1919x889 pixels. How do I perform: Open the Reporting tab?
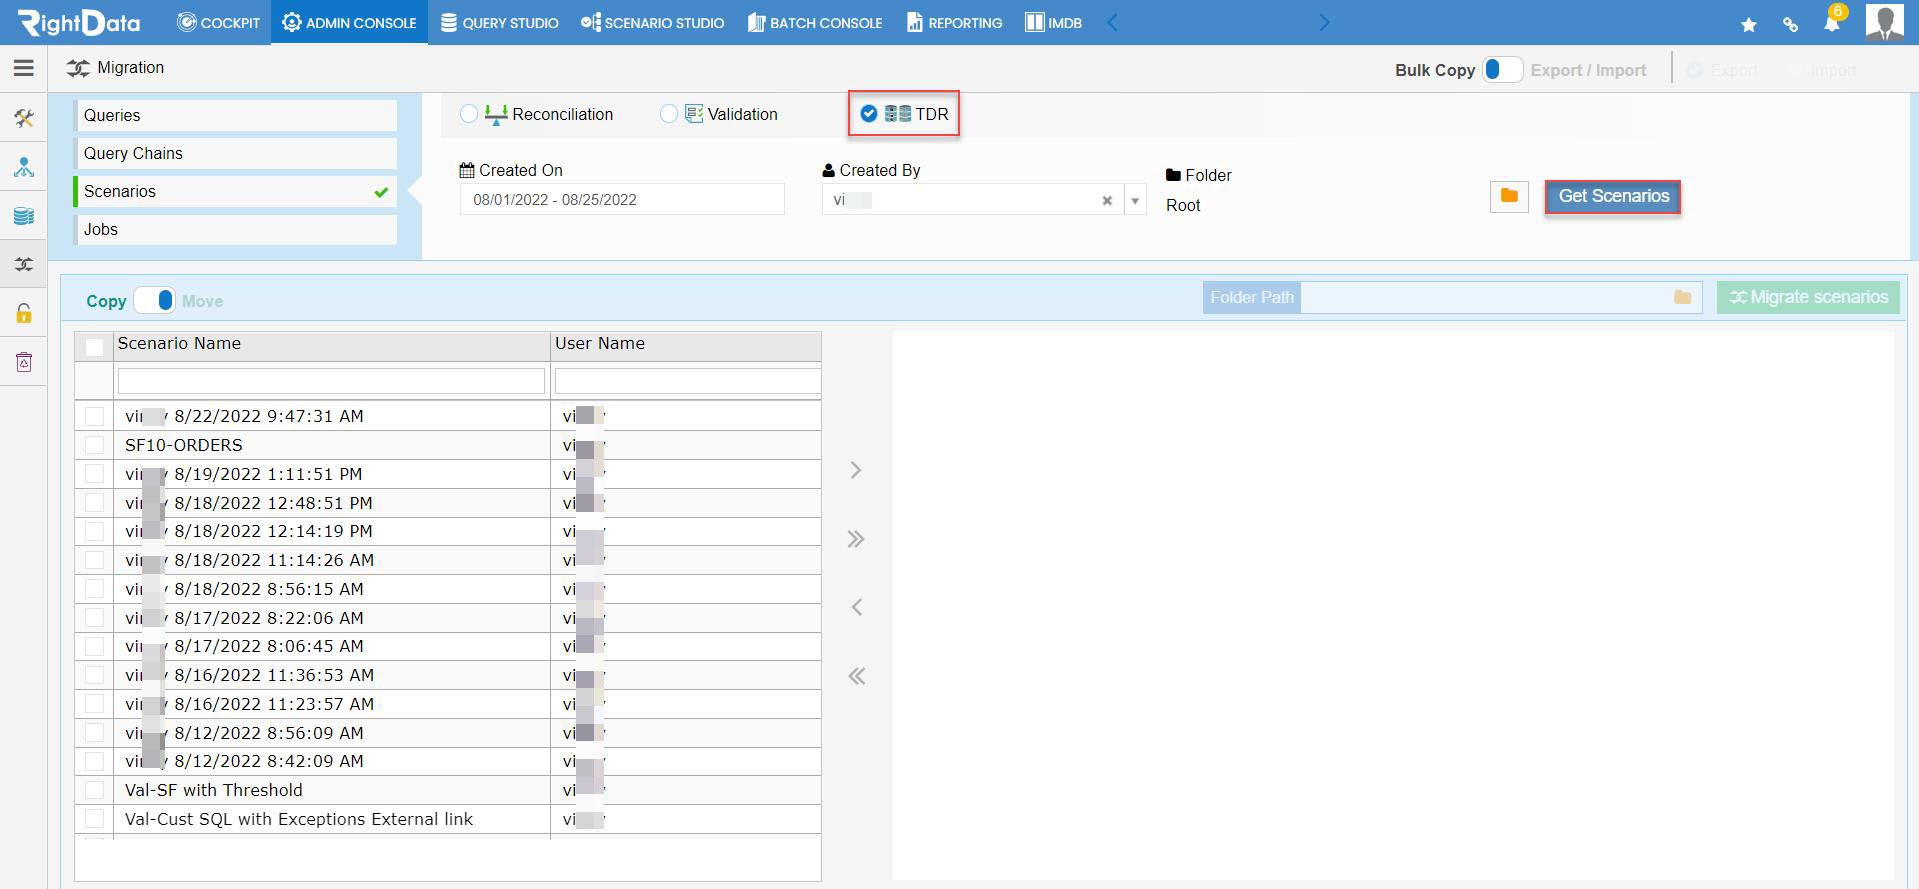(x=954, y=22)
